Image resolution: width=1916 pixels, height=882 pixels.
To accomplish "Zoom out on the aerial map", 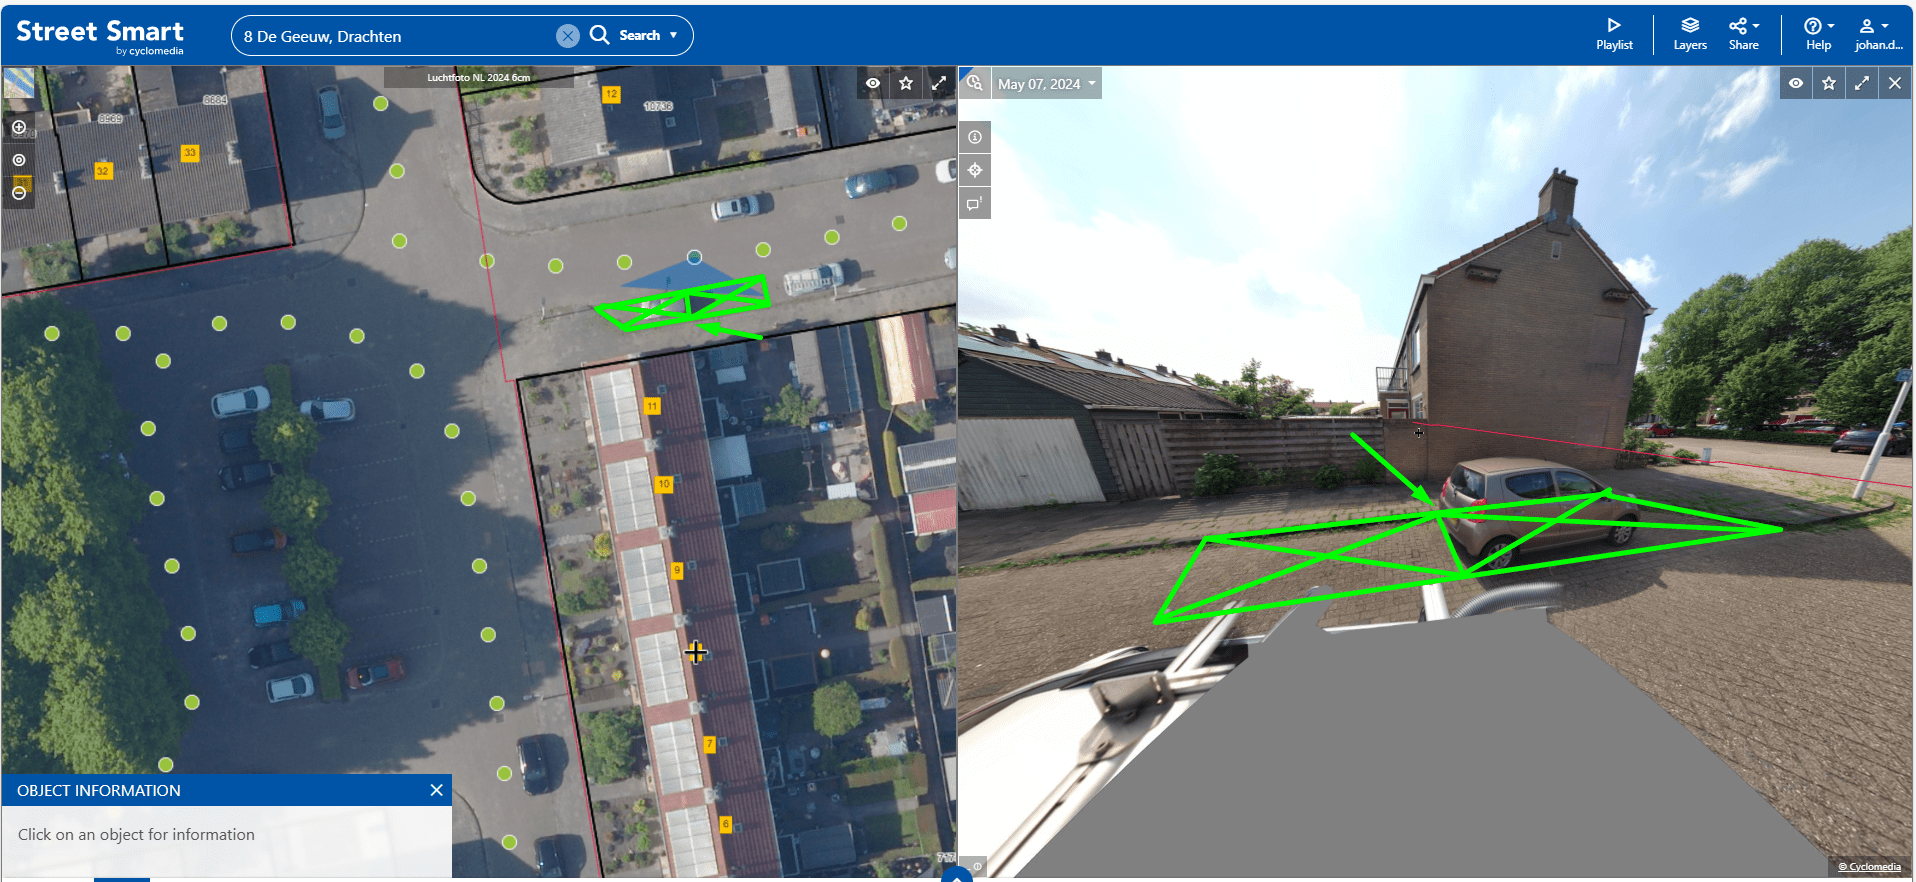I will pyautogui.click(x=19, y=193).
